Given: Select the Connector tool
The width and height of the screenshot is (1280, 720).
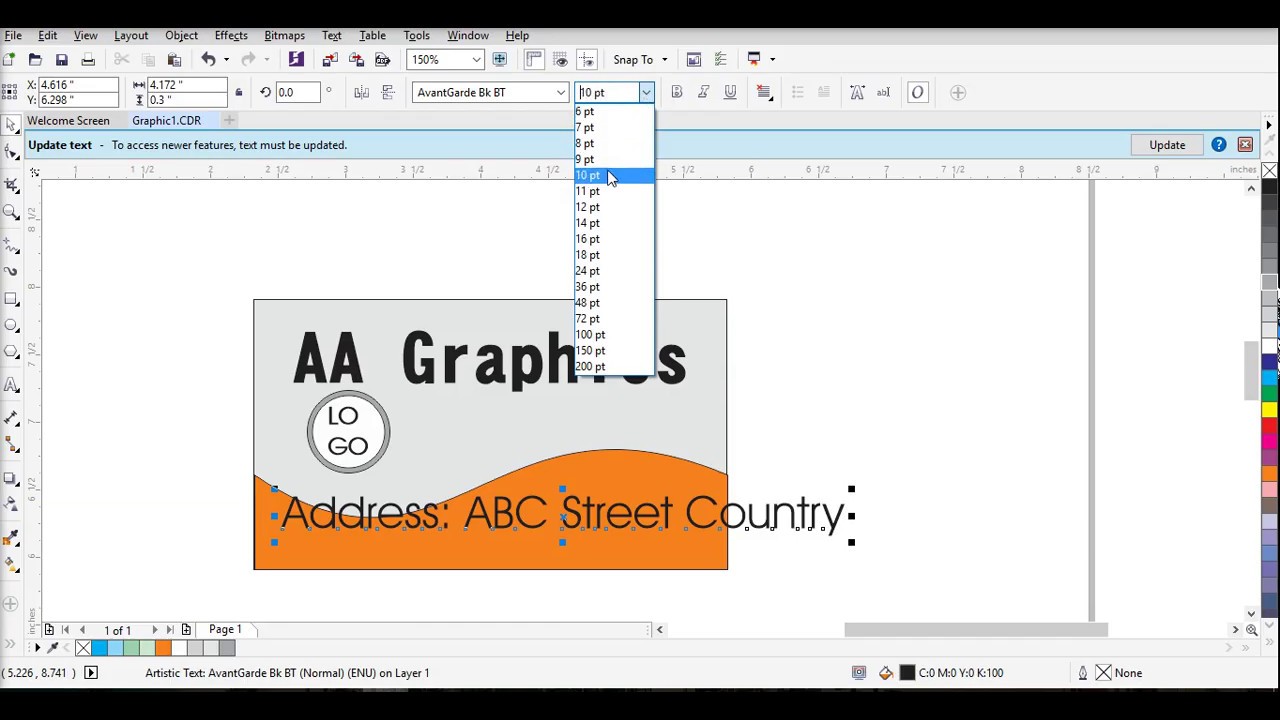Looking at the screenshot, I should [x=12, y=444].
